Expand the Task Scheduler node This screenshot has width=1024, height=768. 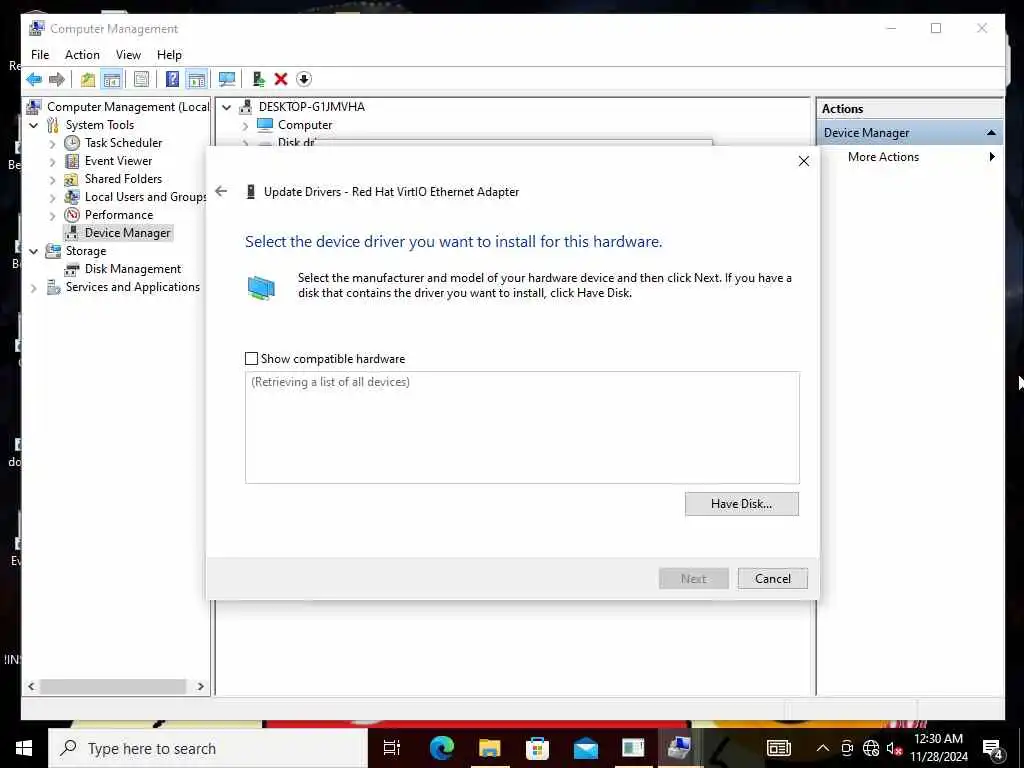click(53, 143)
